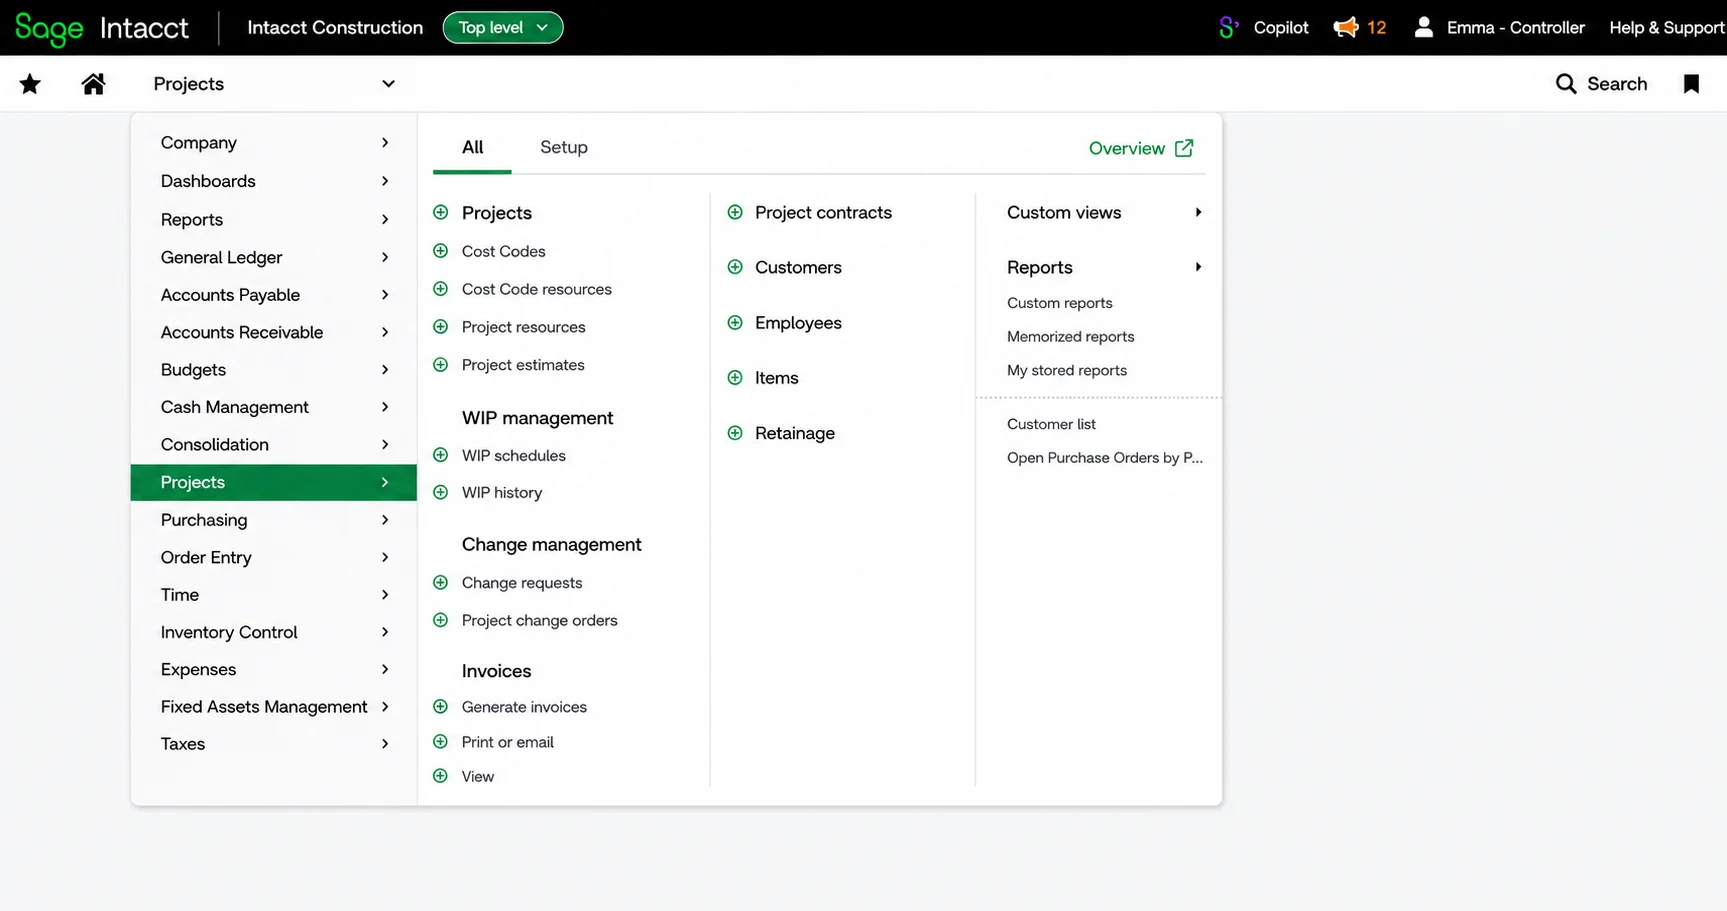Open the Overview link
This screenshot has width=1727, height=911.
[1127, 148]
